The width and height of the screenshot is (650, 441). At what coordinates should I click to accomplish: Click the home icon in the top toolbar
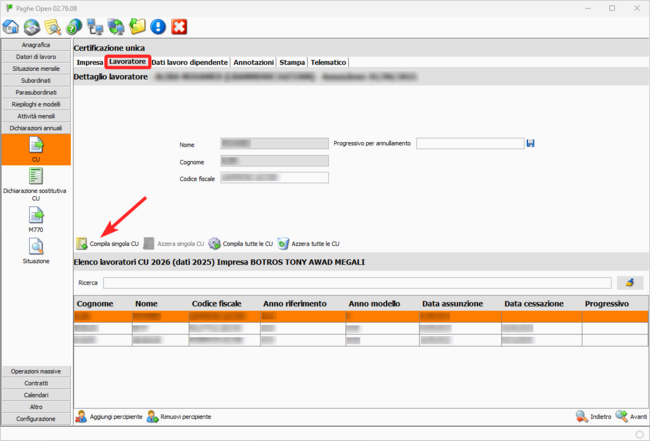click(12, 26)
